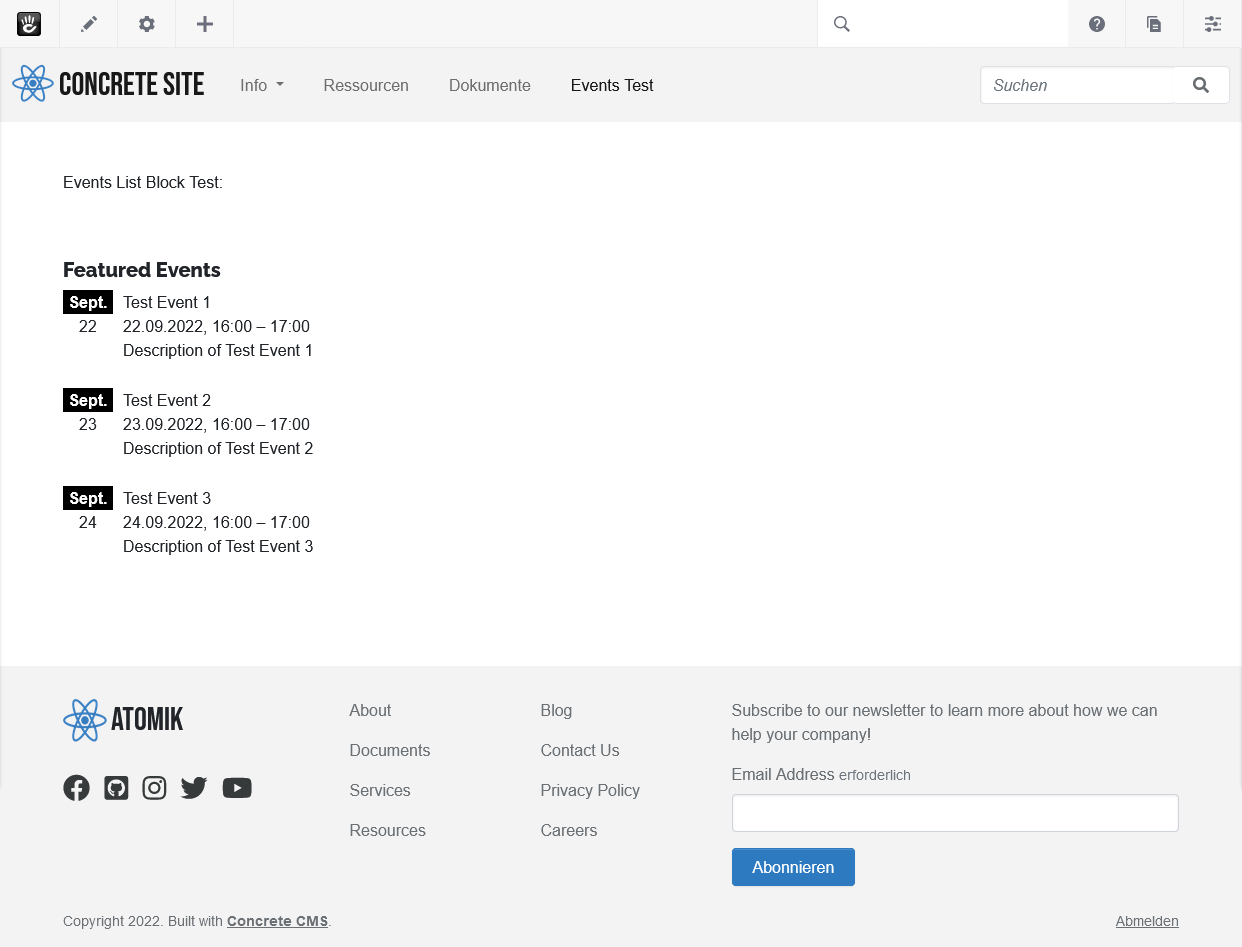Enter edit mode with the pencil icon
This screenshot has height=947, width=1242.
click(x=87, y=23)
